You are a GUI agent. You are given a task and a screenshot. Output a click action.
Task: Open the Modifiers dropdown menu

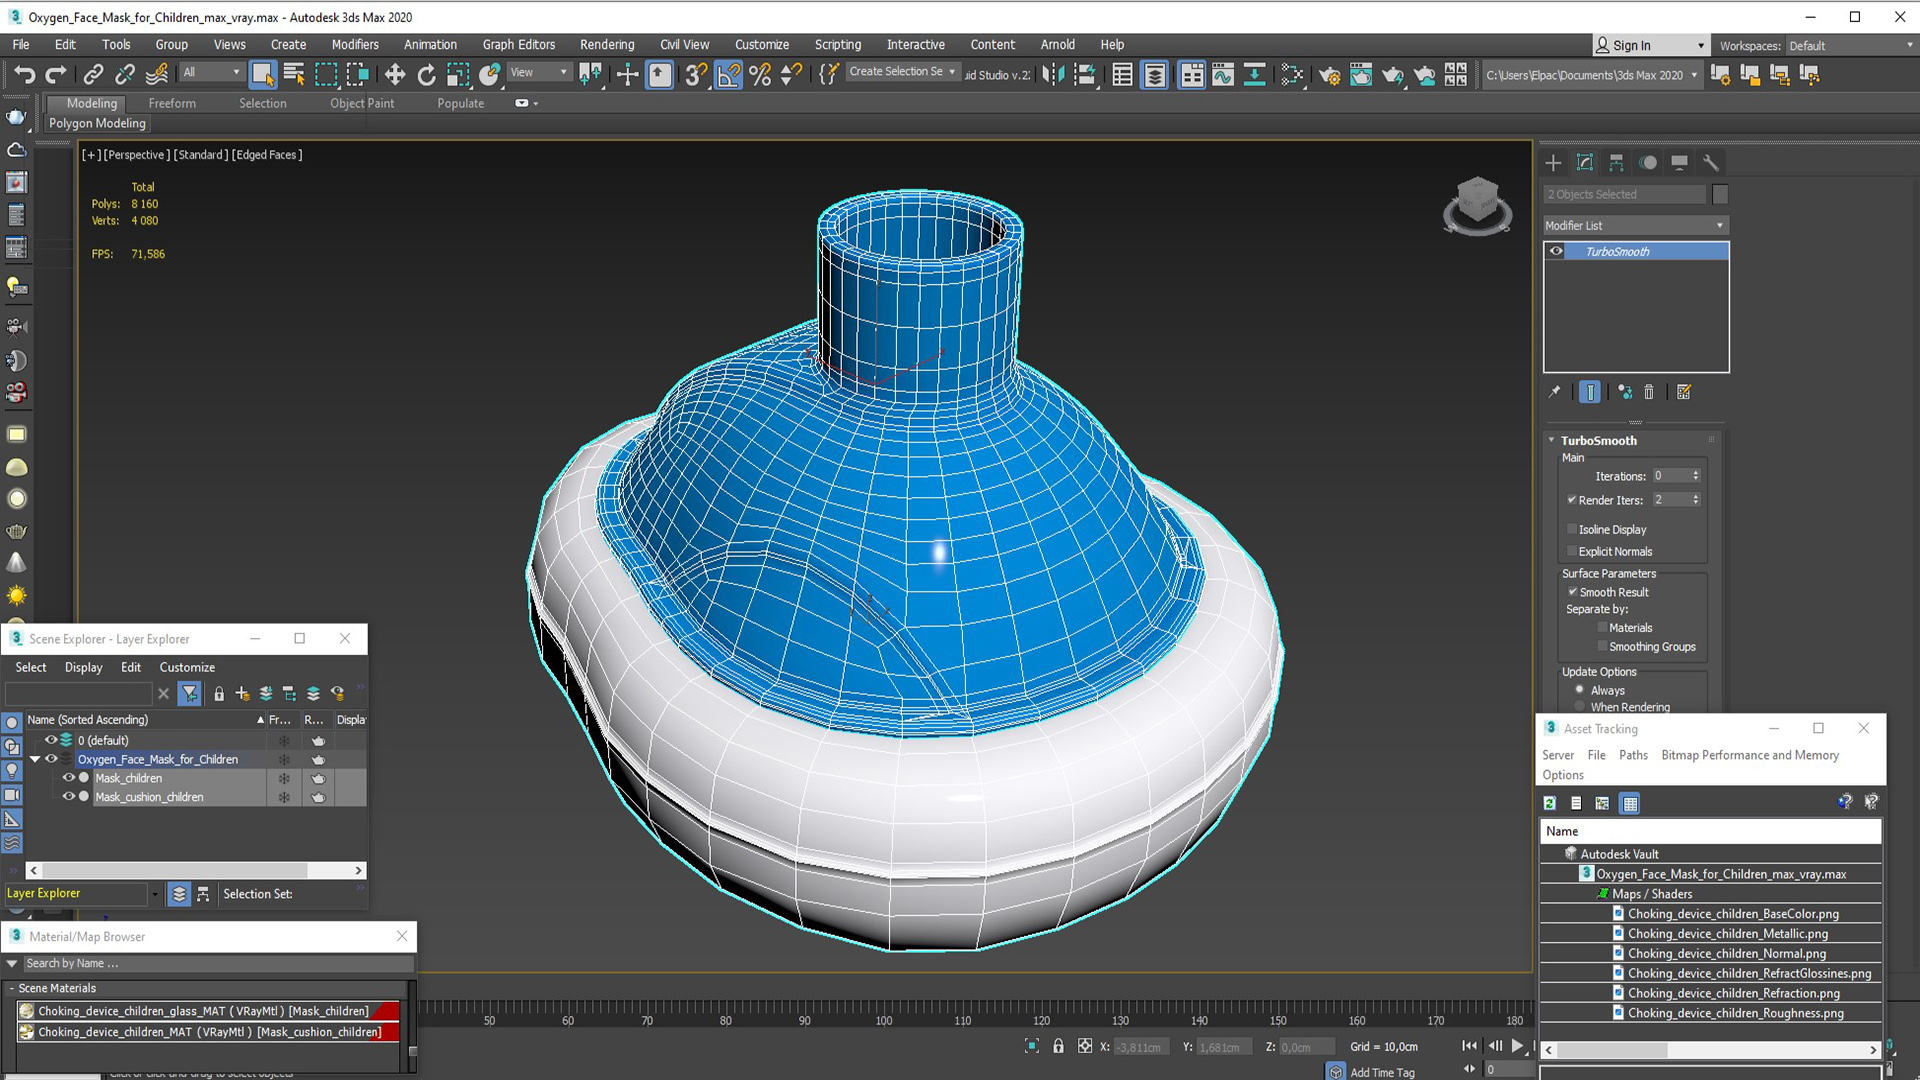351,45
